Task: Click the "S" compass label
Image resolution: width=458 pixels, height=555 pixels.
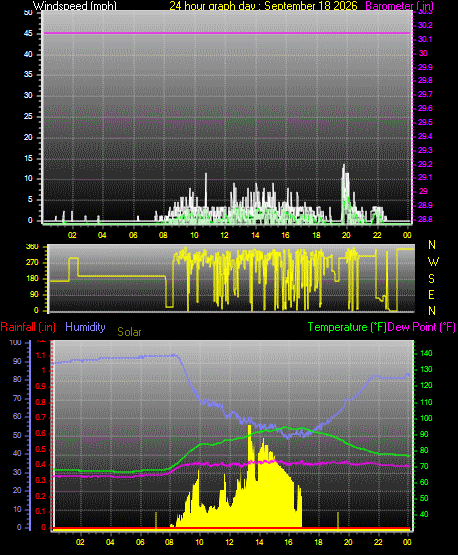Action: tap(431, 279)
